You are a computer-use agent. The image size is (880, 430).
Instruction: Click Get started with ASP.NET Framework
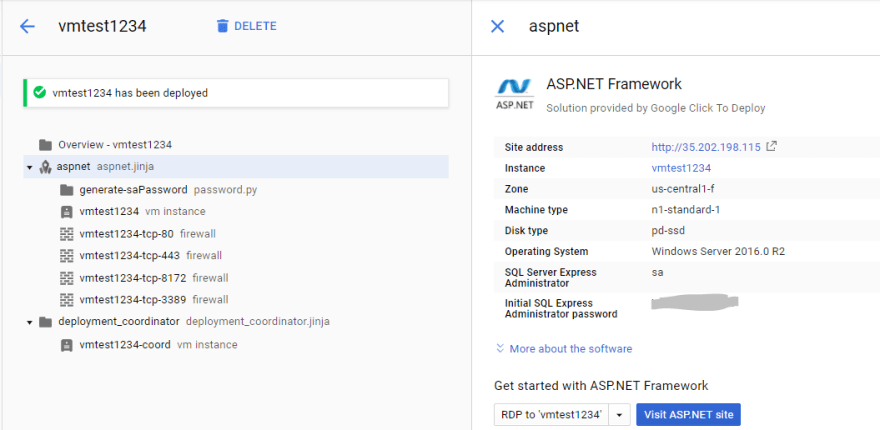(601, 386)
